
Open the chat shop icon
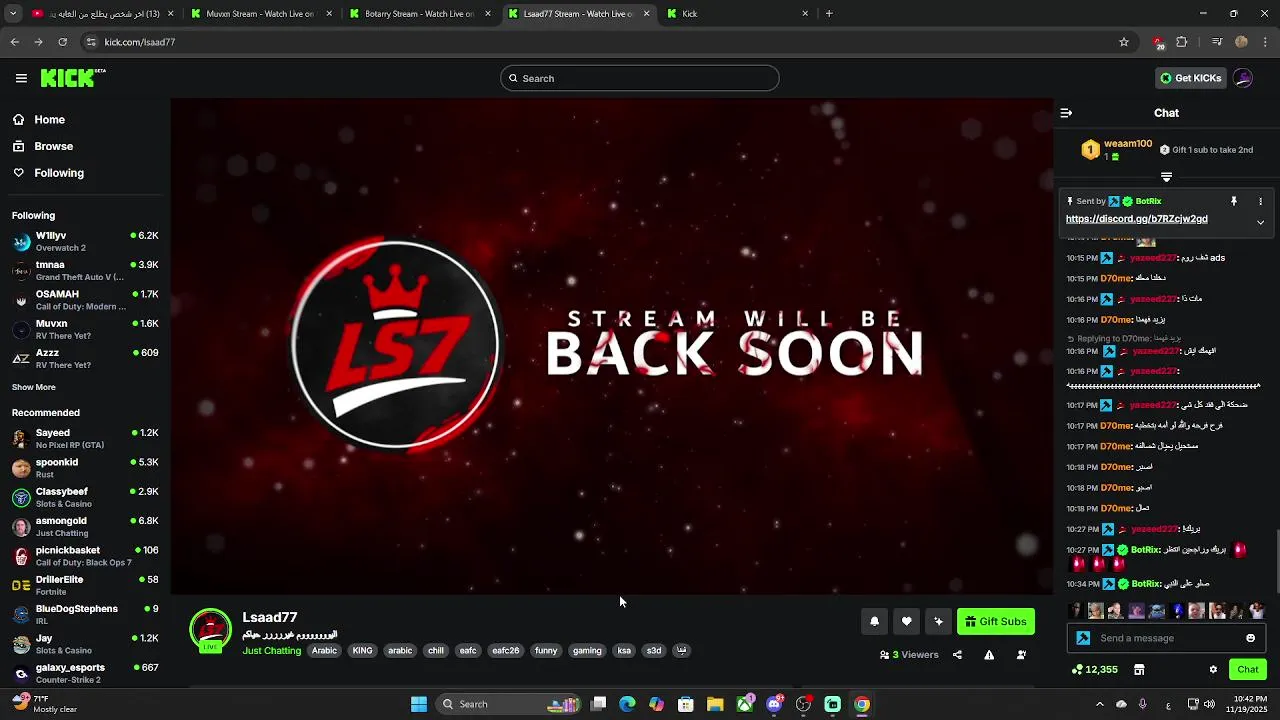1138,669
